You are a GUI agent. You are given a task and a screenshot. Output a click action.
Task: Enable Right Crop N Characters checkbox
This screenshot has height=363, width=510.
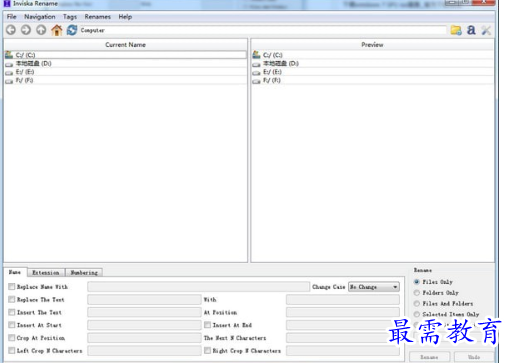[207, 351]
